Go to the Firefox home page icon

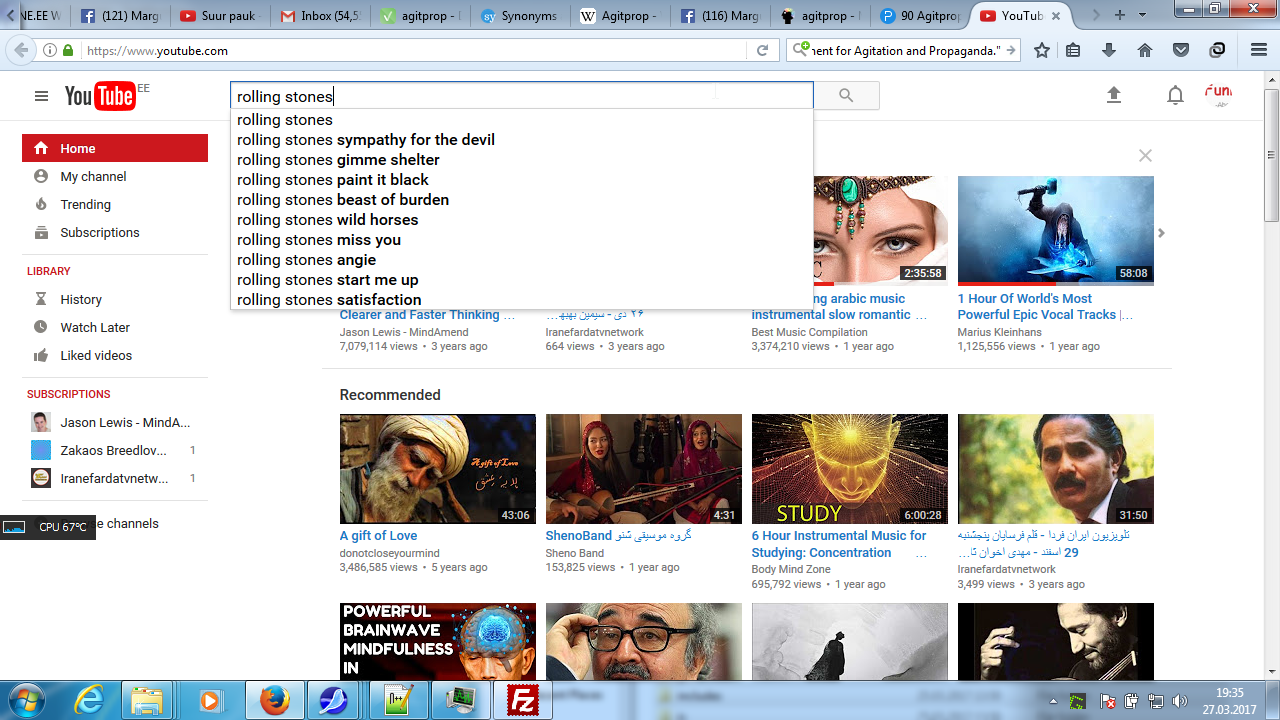click(x=1145, y=50)
